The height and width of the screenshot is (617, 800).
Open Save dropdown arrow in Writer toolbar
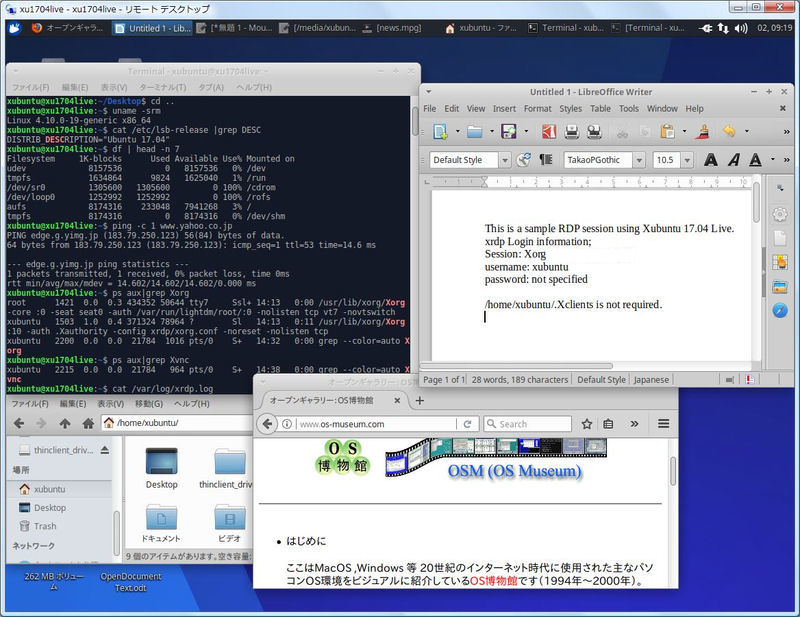coord(527,132)
